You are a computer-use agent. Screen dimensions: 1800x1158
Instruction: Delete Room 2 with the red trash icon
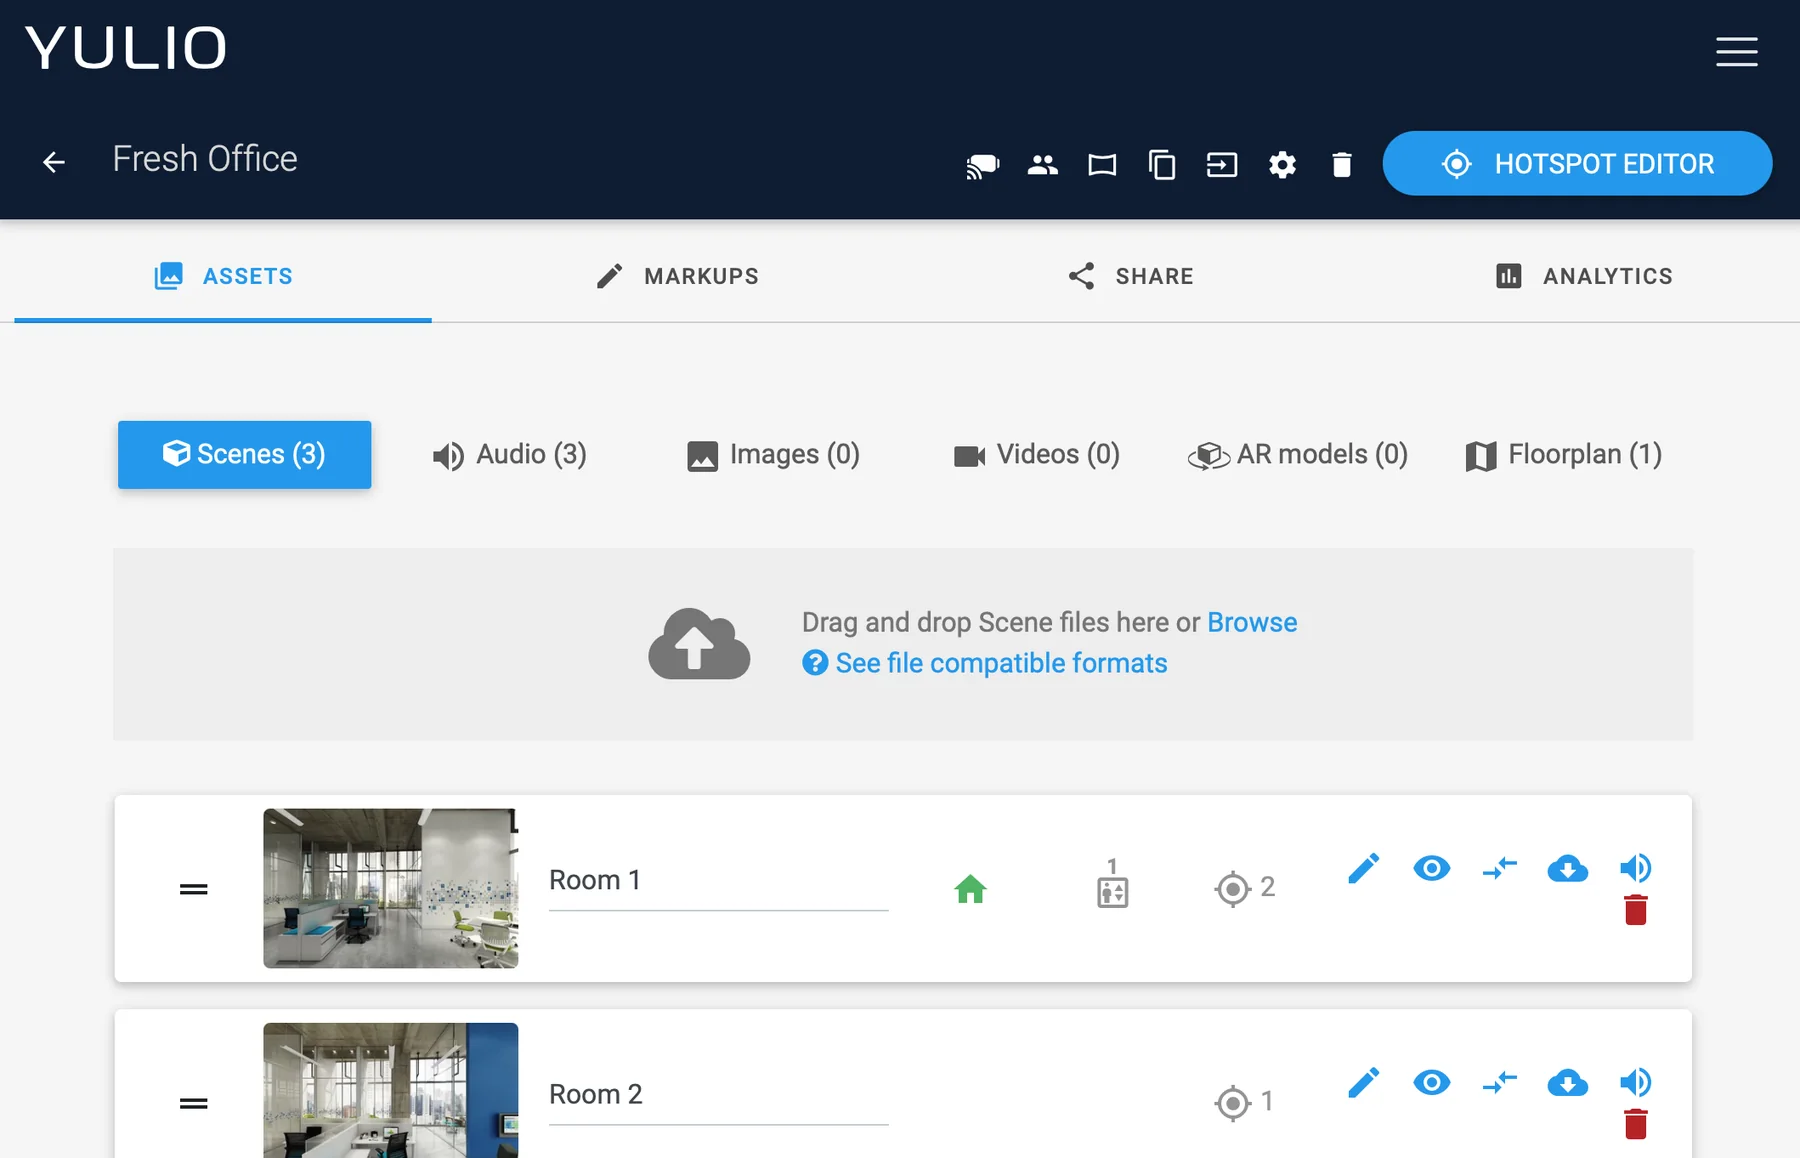(1636, 1124)
